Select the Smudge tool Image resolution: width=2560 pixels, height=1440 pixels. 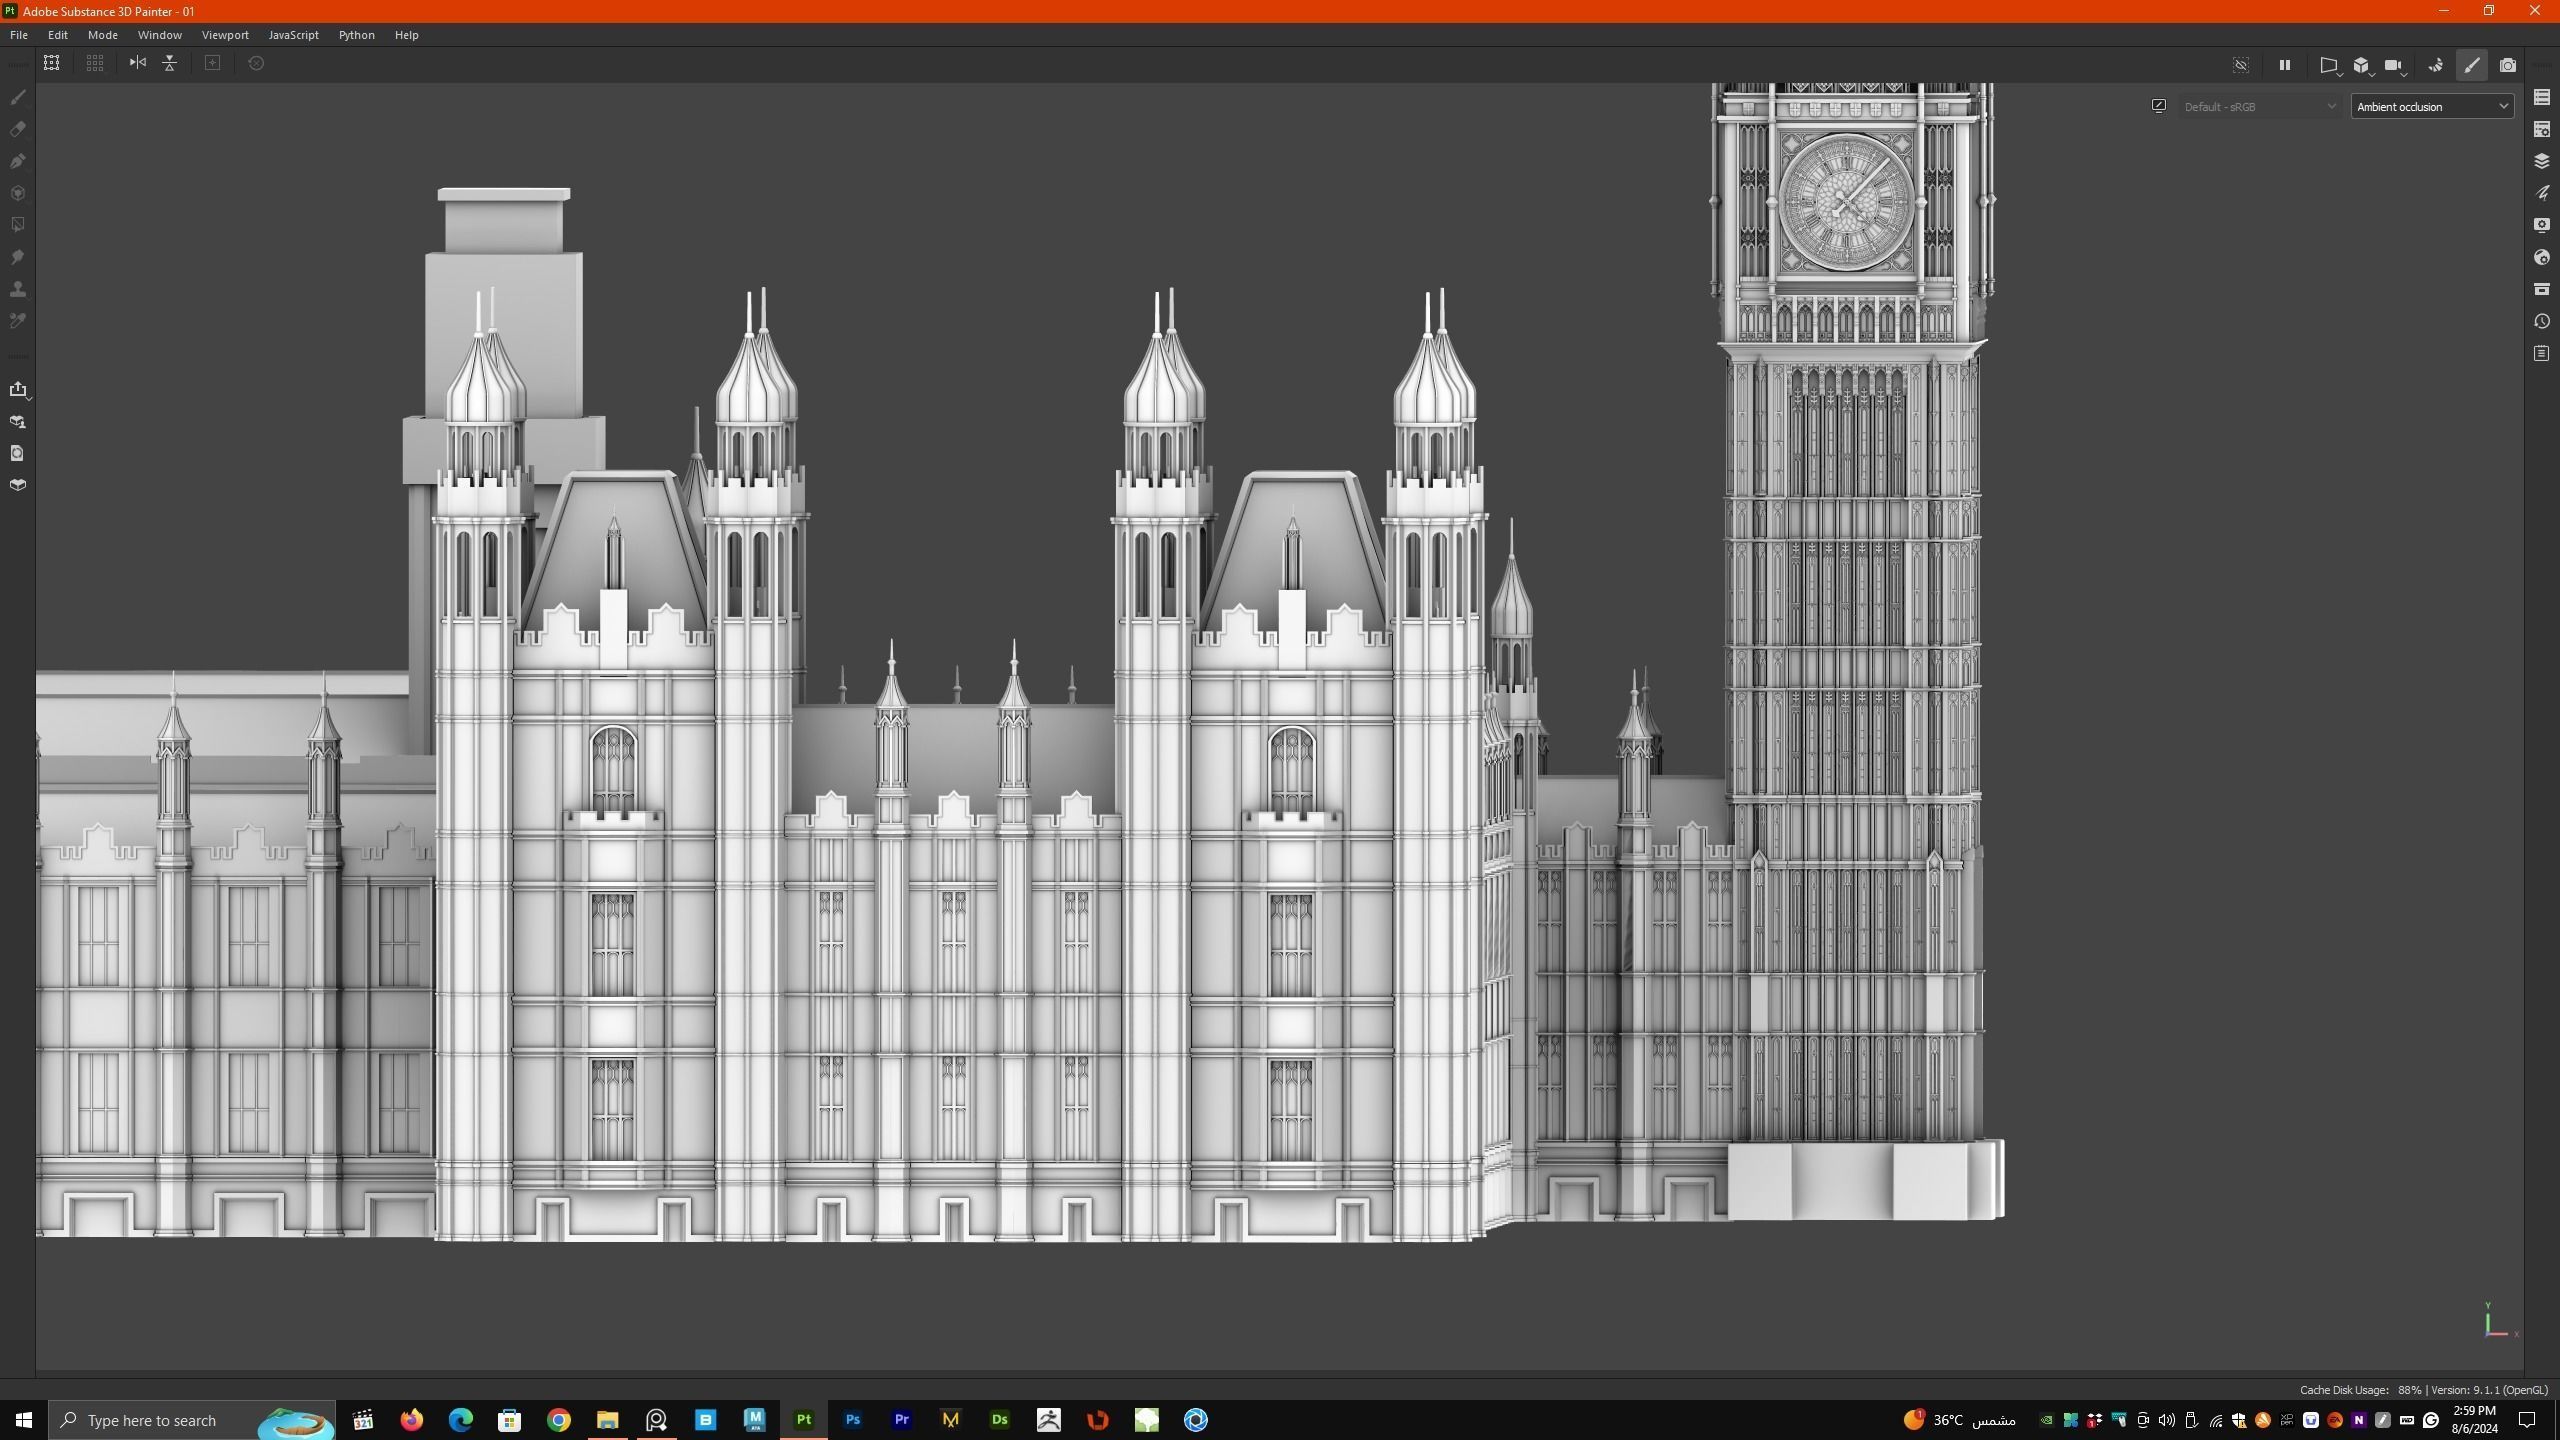coord(17,257)
